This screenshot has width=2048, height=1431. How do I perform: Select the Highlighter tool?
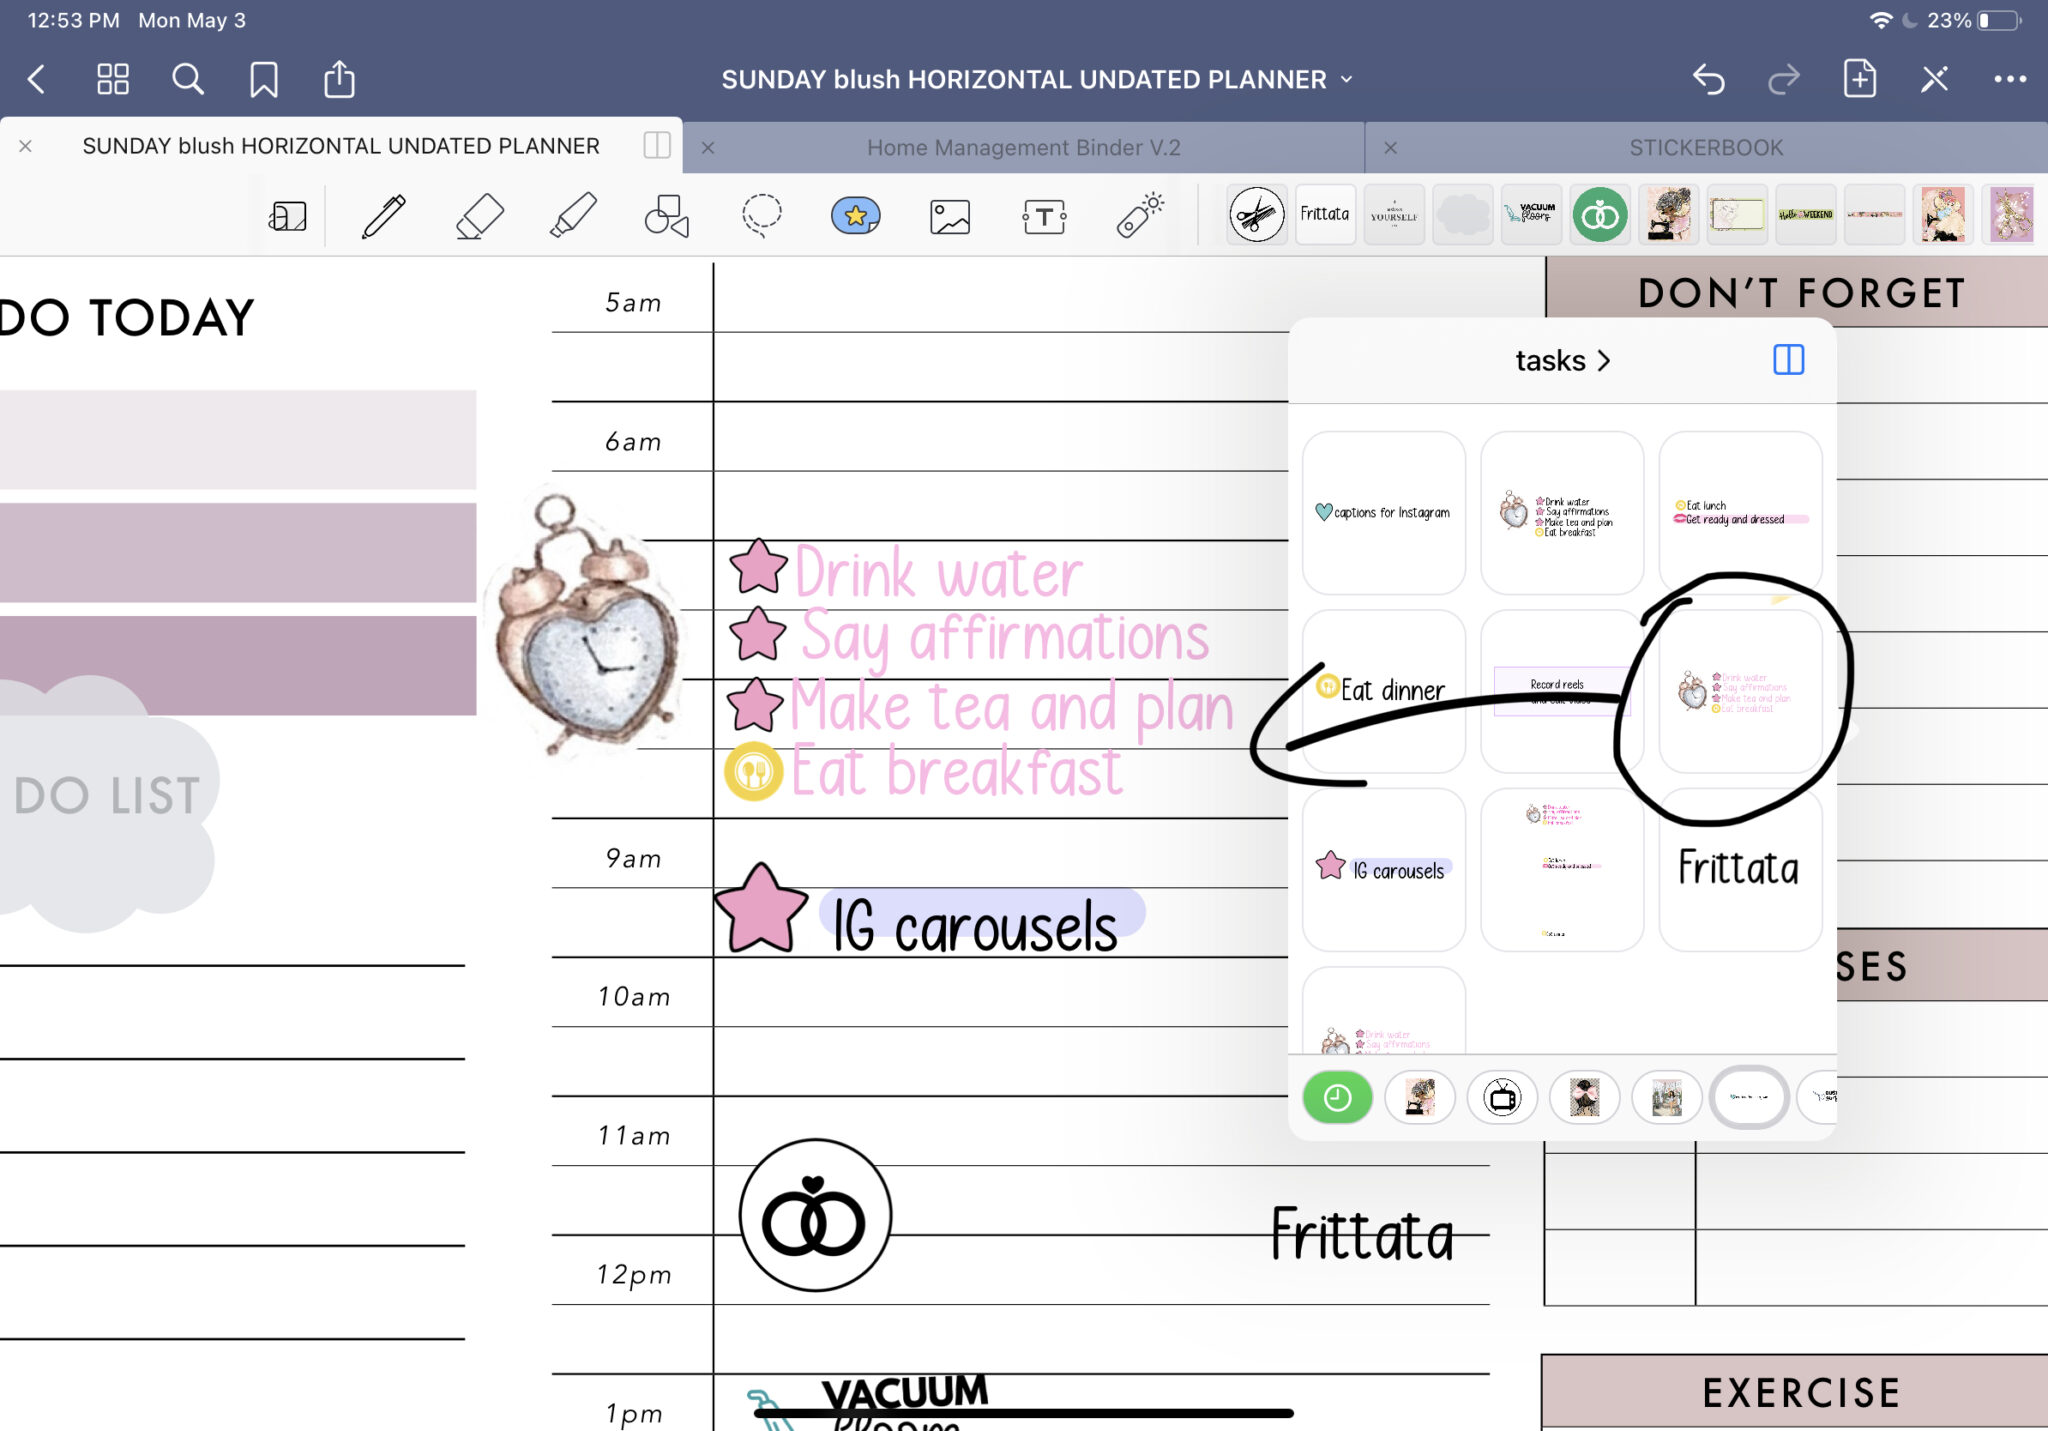pos(571,215)
